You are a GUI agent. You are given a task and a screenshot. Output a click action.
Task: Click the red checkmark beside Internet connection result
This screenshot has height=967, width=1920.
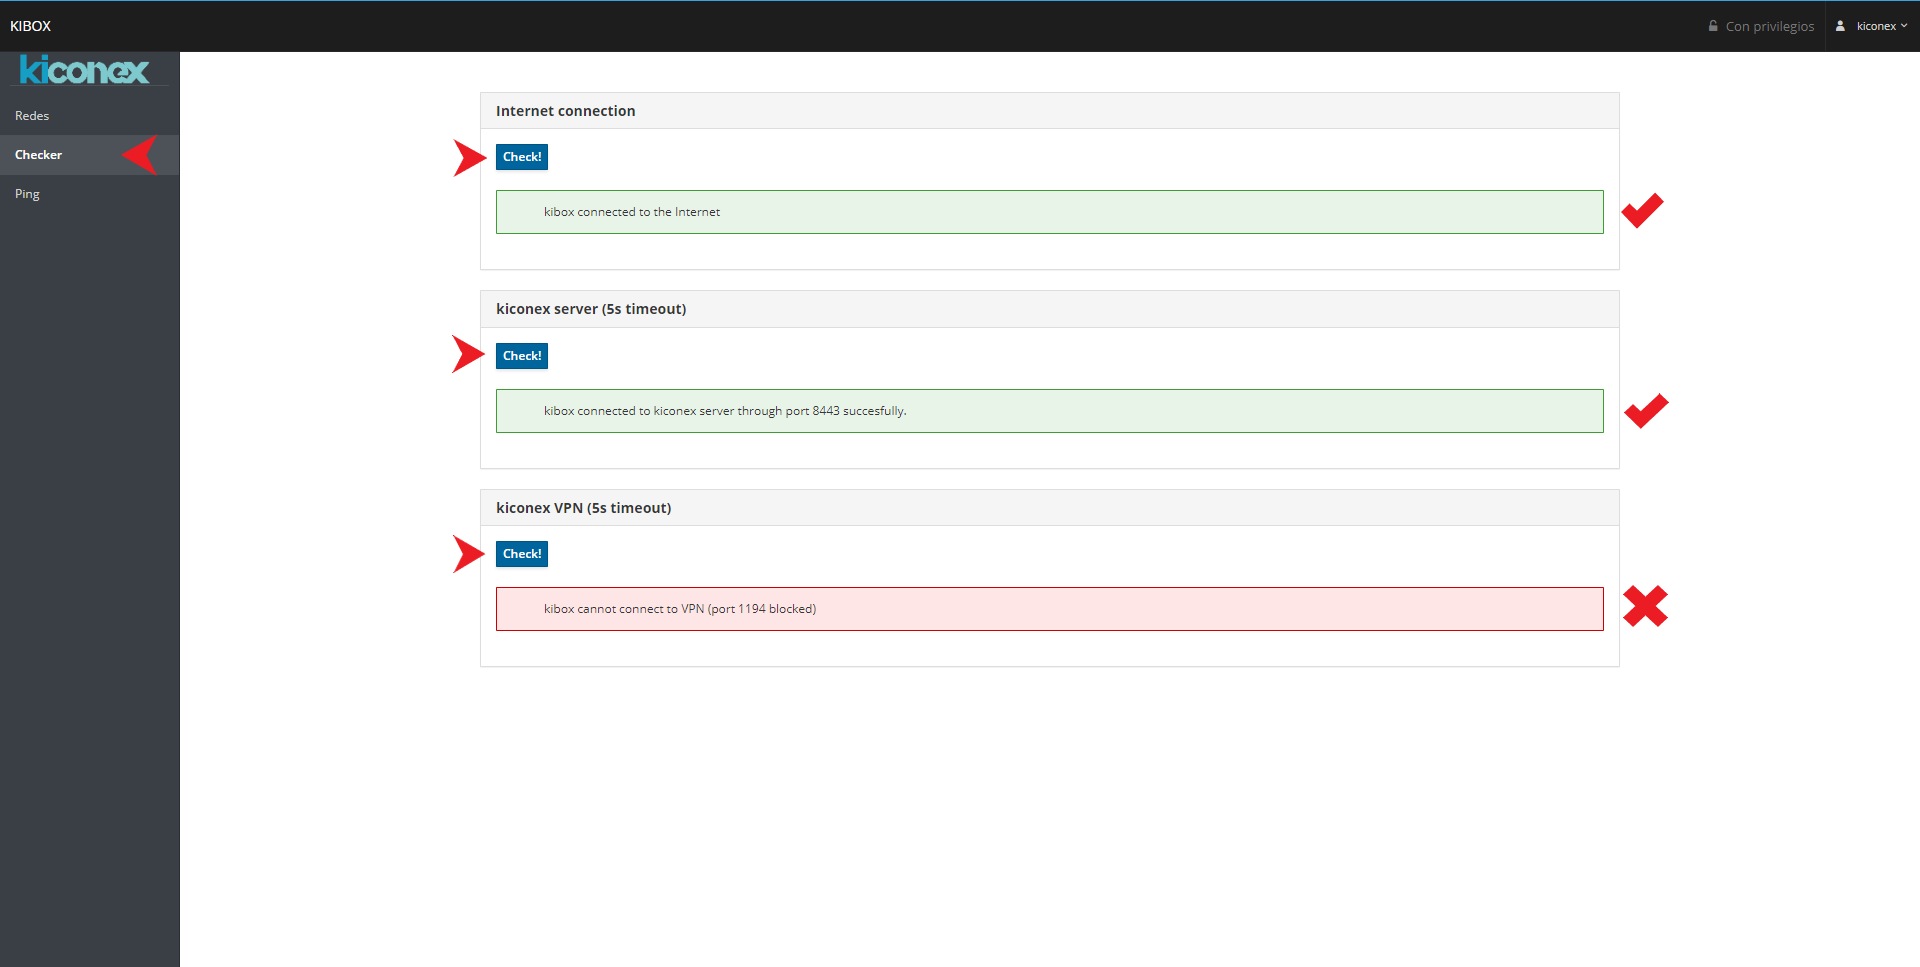[x=1642, y=210]
